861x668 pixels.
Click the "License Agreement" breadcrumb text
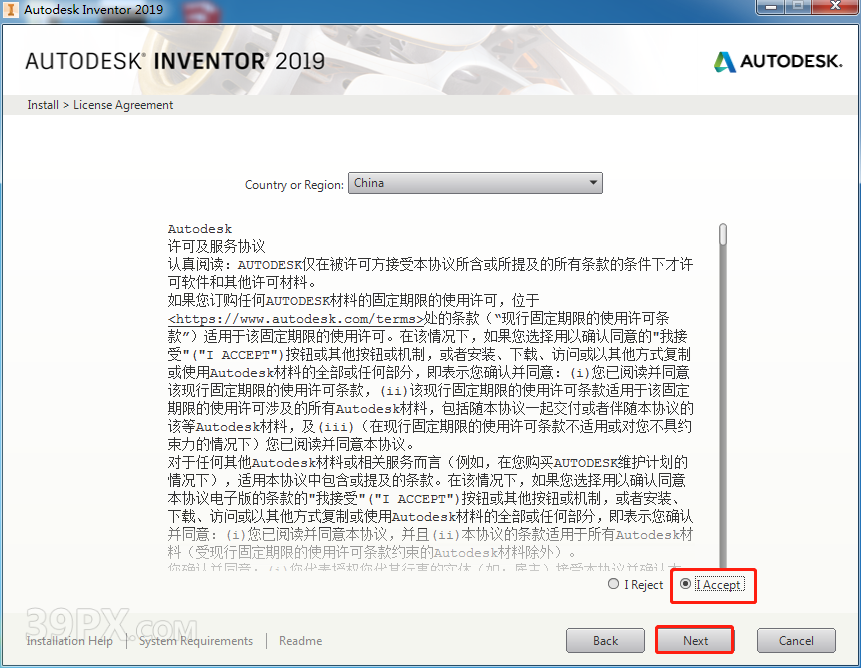123,105
